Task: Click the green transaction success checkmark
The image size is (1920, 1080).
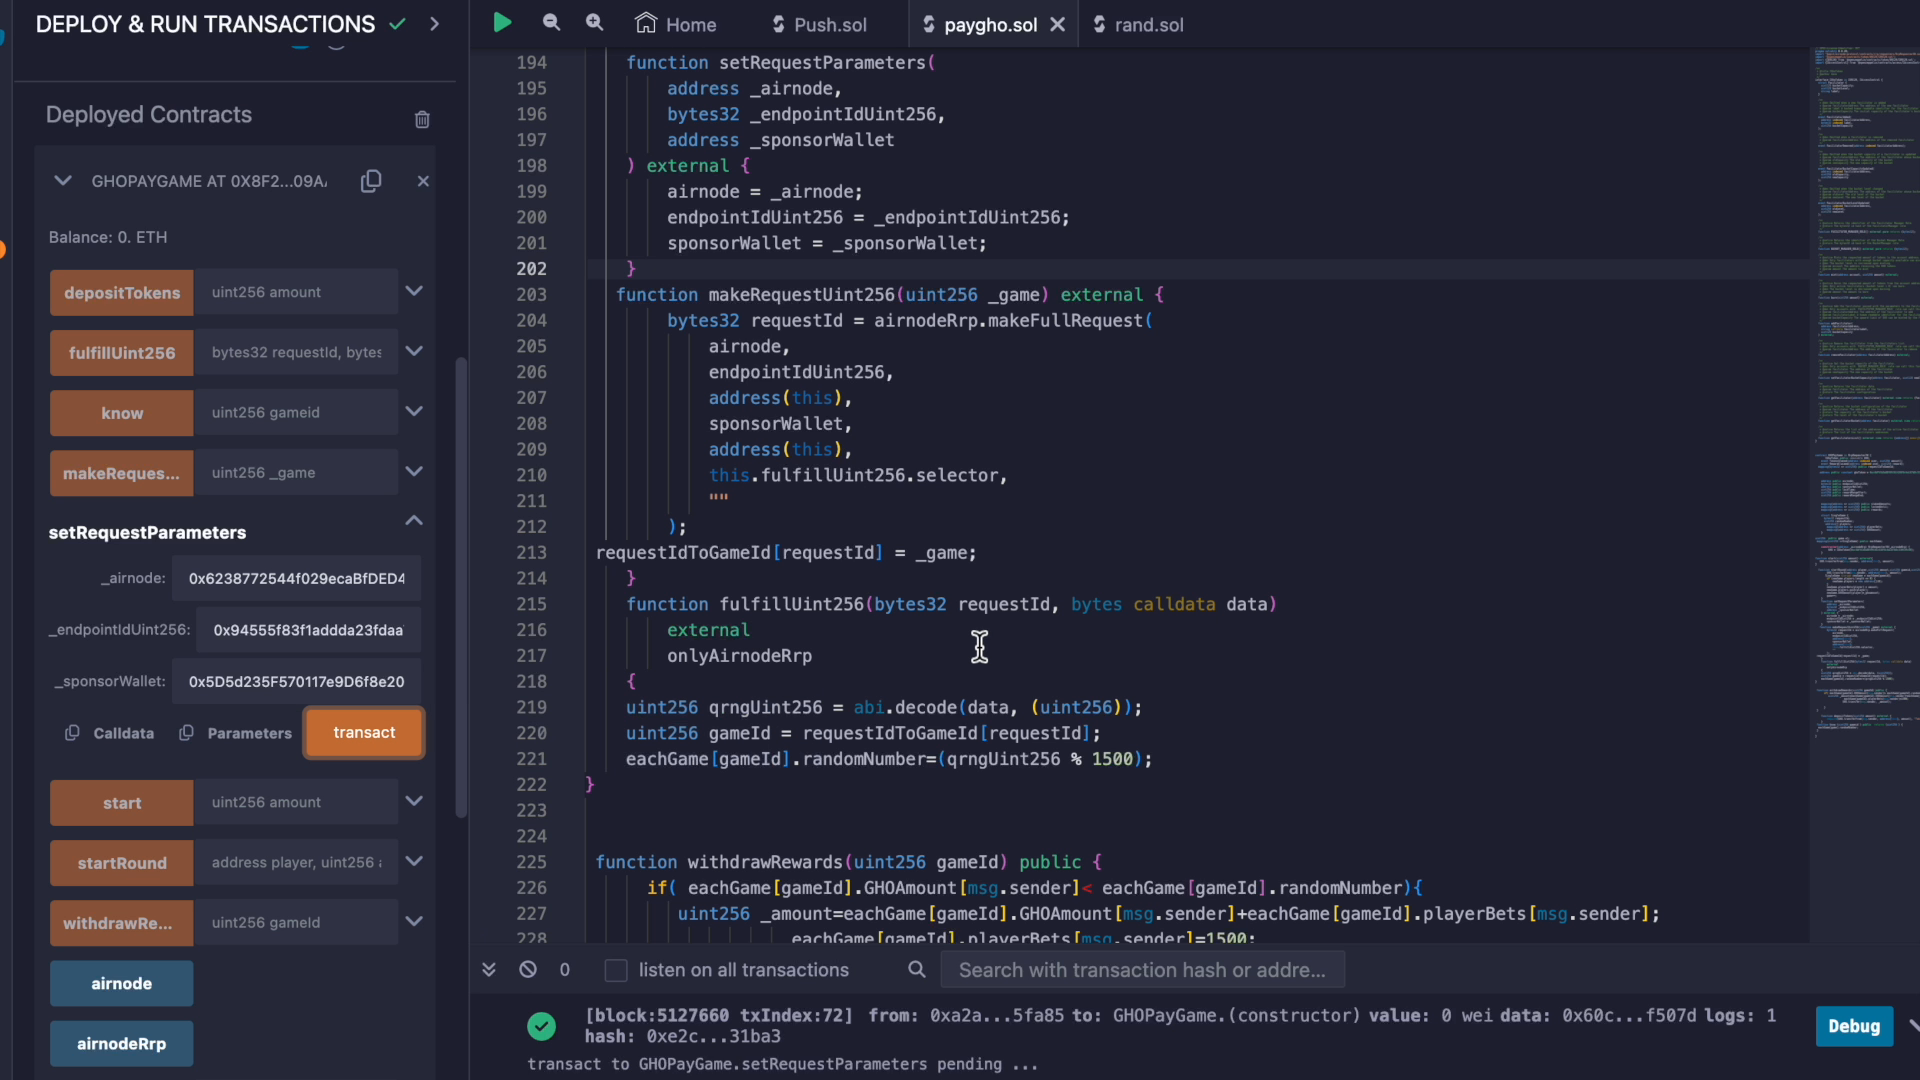Action: pyautogui.click(x=542, y=1026)
